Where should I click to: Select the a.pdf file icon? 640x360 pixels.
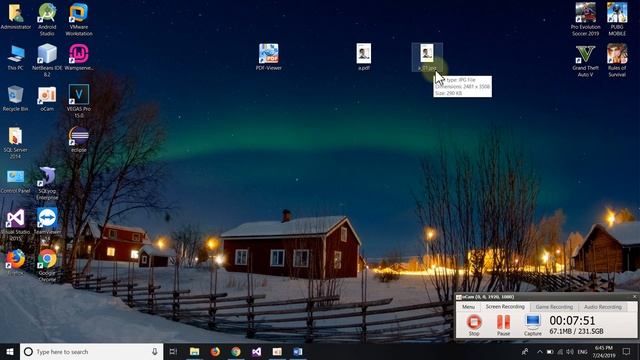click(364, 57)
